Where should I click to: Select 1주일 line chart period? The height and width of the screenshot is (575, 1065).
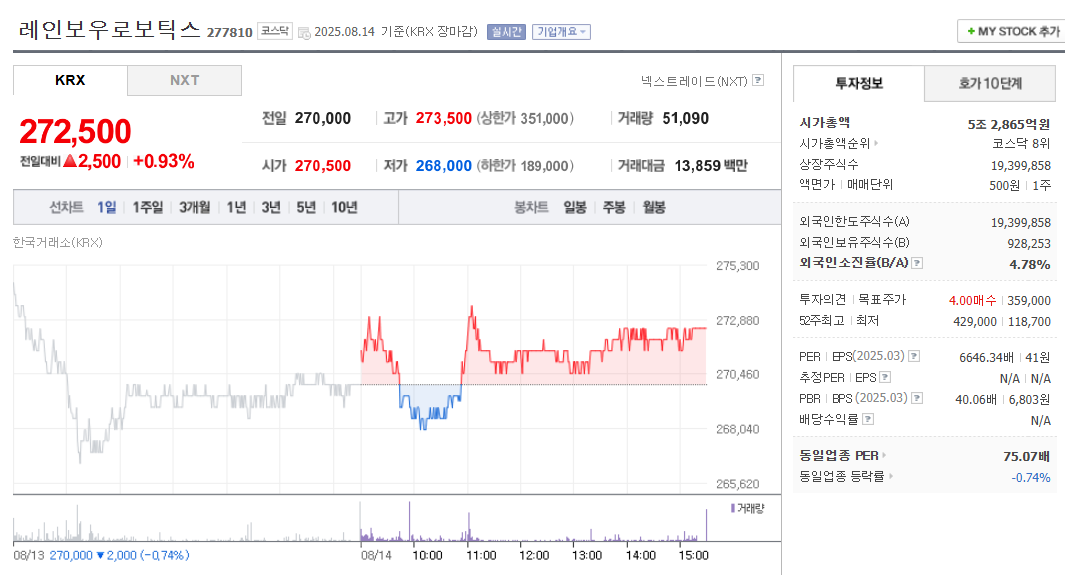(x=147, y=207)
